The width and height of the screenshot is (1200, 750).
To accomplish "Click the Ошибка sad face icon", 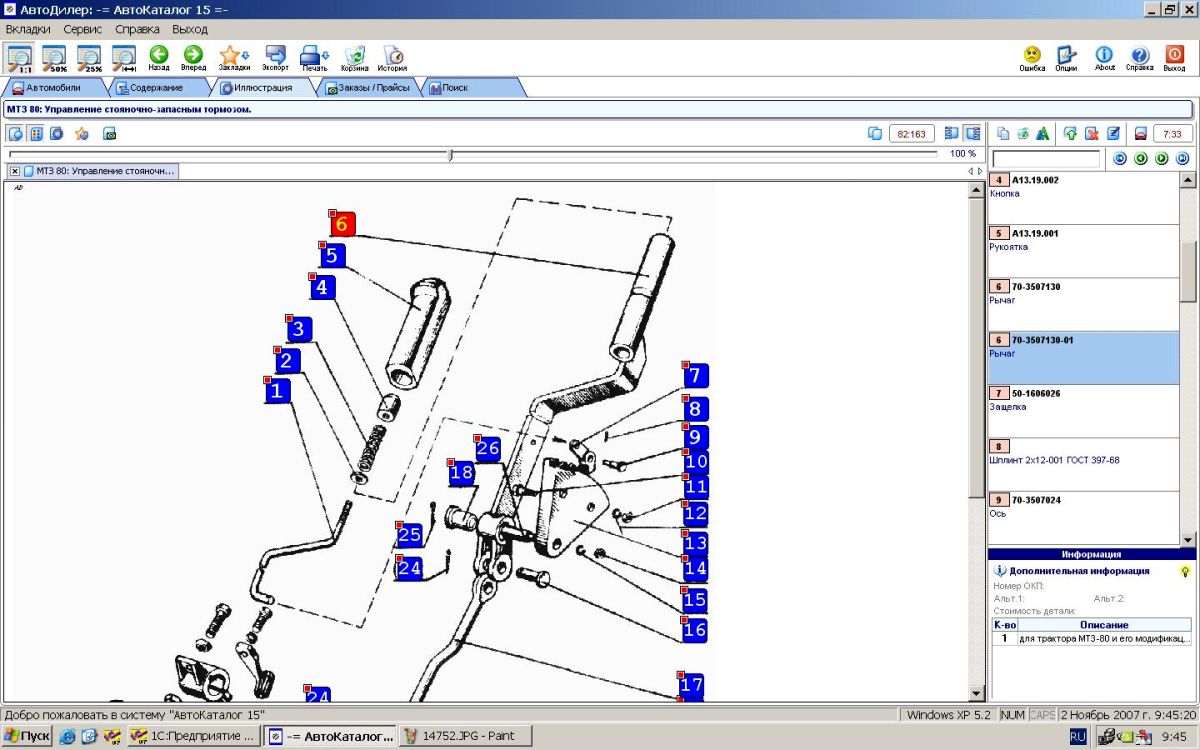I will [x=1032, y=56].
